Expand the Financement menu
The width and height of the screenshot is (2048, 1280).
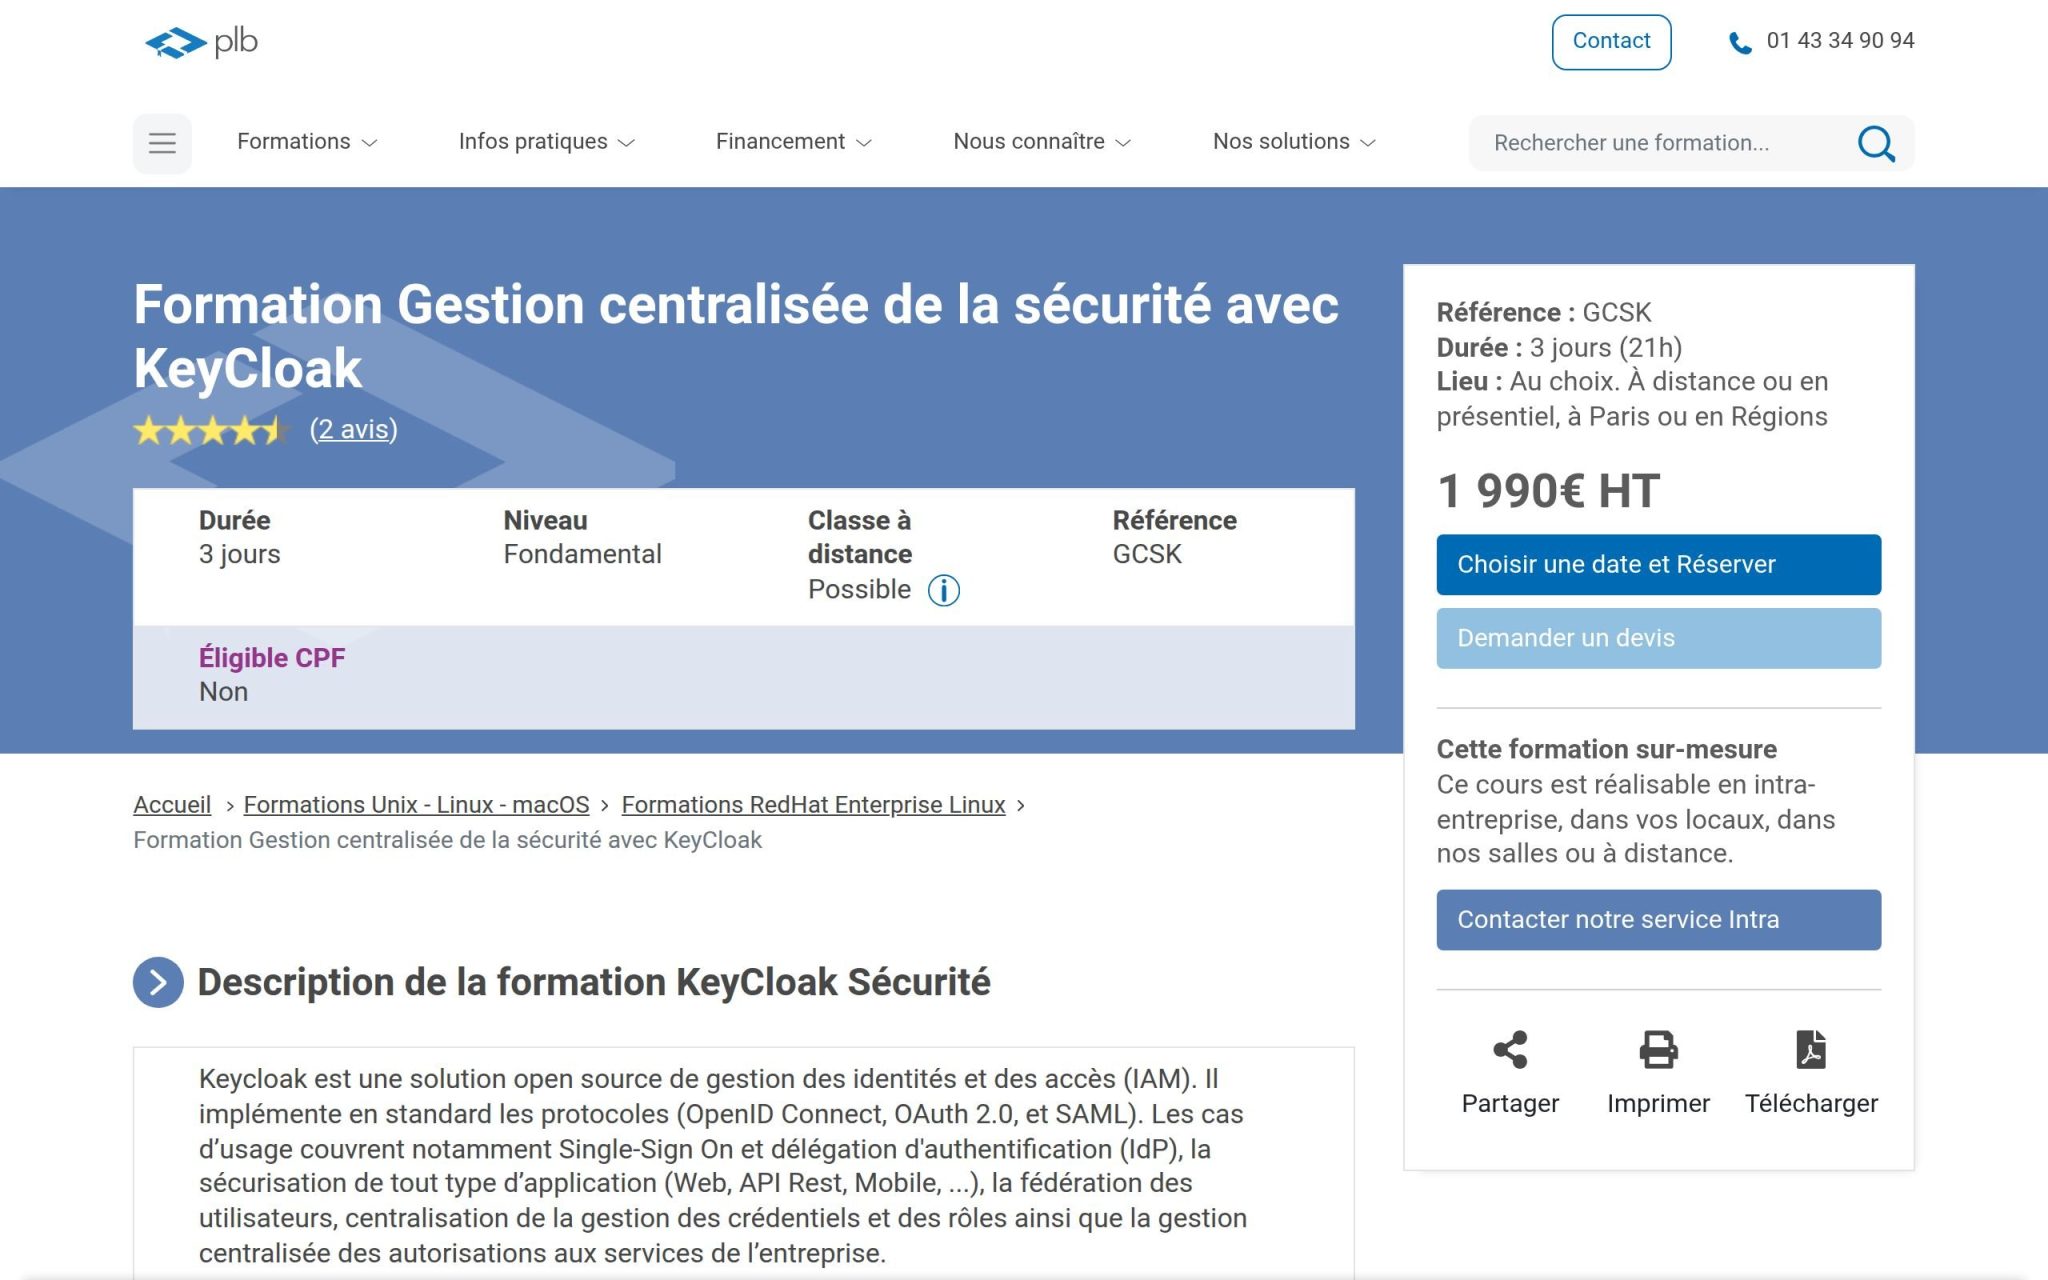pyautogui.click(x=793, y=142)
